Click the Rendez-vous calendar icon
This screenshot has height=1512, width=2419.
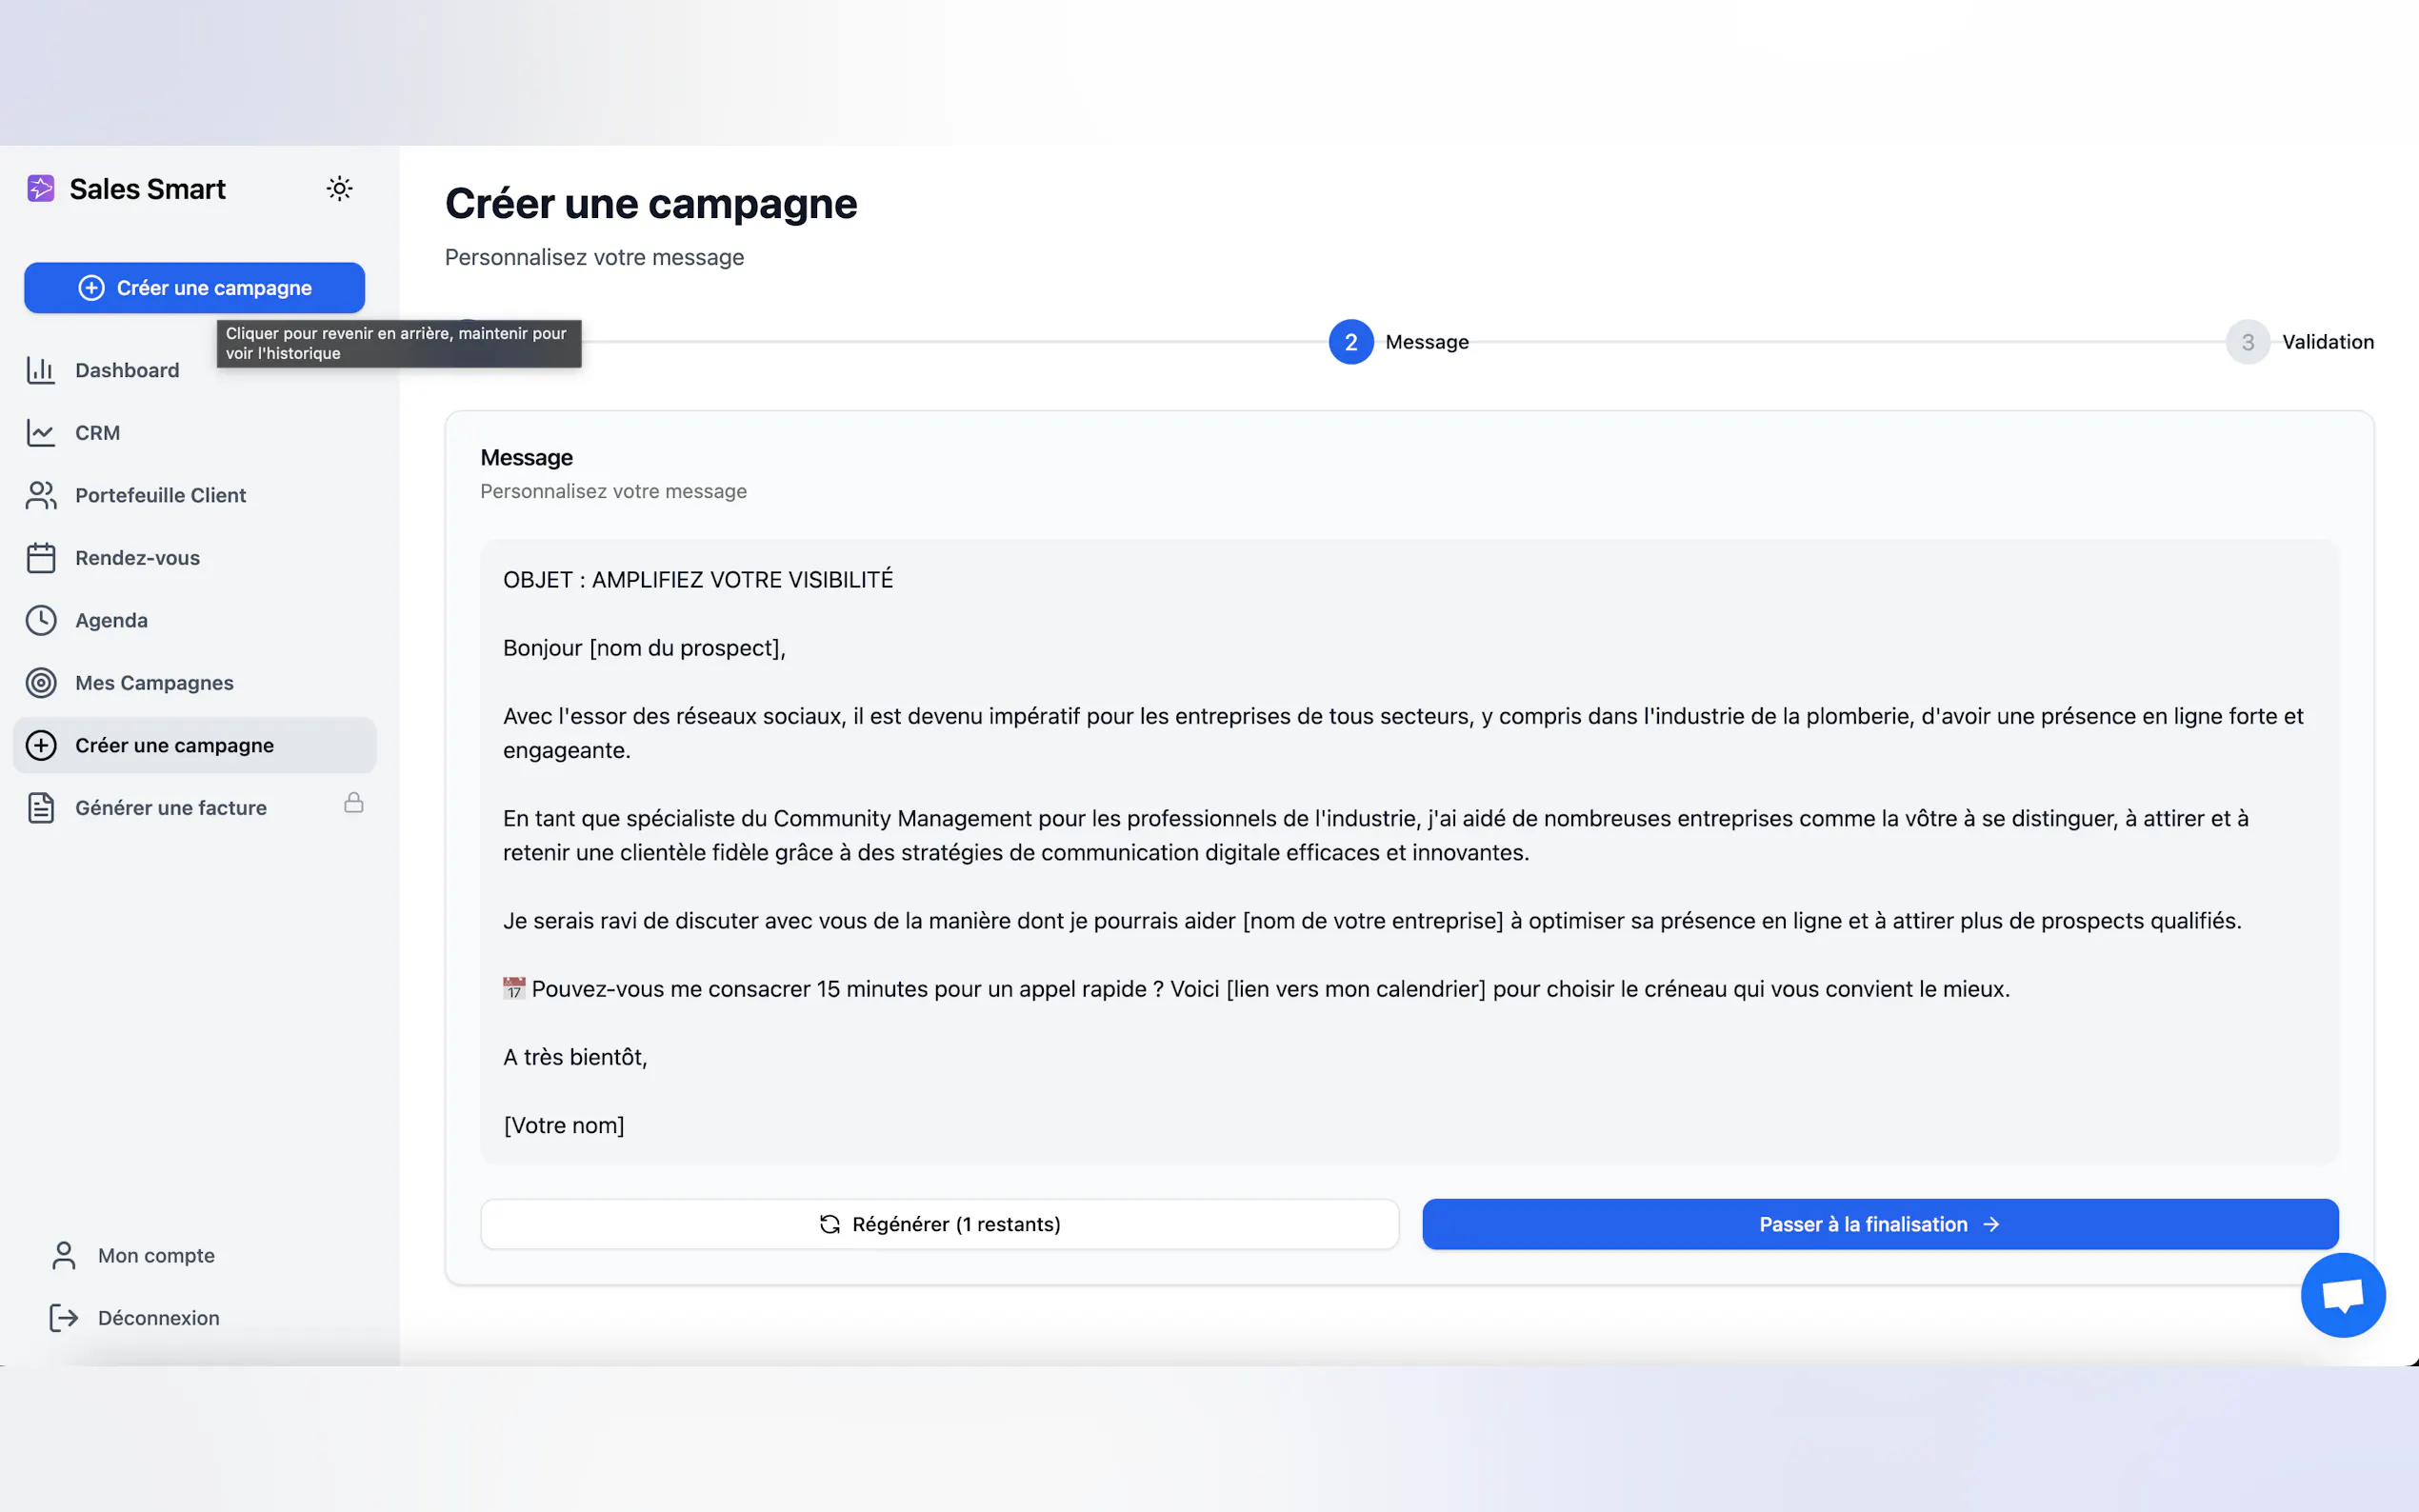click(x=41, y=558)
